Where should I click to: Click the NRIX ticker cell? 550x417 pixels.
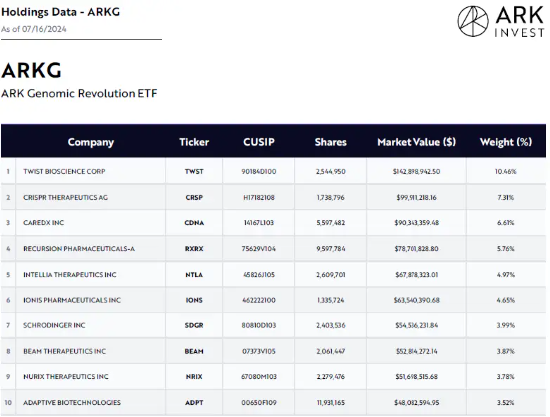click(x=194, y=377)
